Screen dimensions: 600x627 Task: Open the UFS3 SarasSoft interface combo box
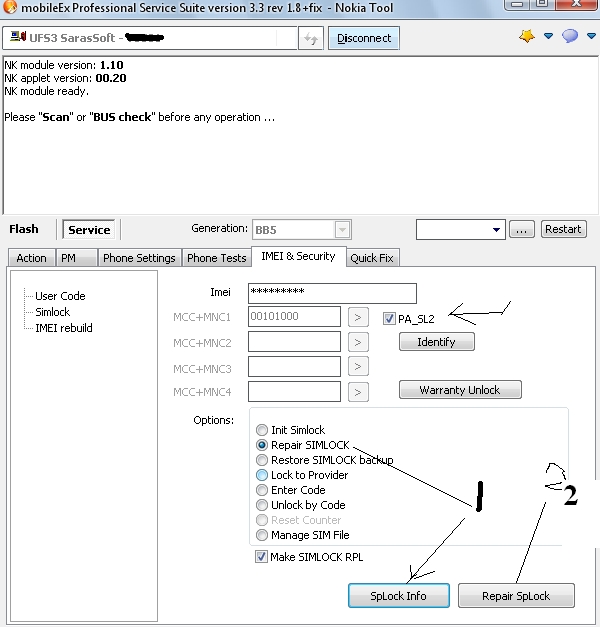150,38
